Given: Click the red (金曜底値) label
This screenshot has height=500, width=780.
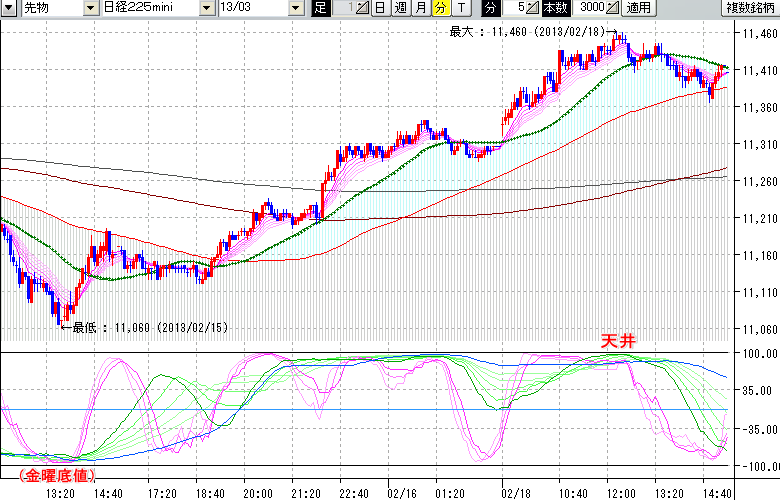Looking at the screenshot, I should (x=50, y=475).
